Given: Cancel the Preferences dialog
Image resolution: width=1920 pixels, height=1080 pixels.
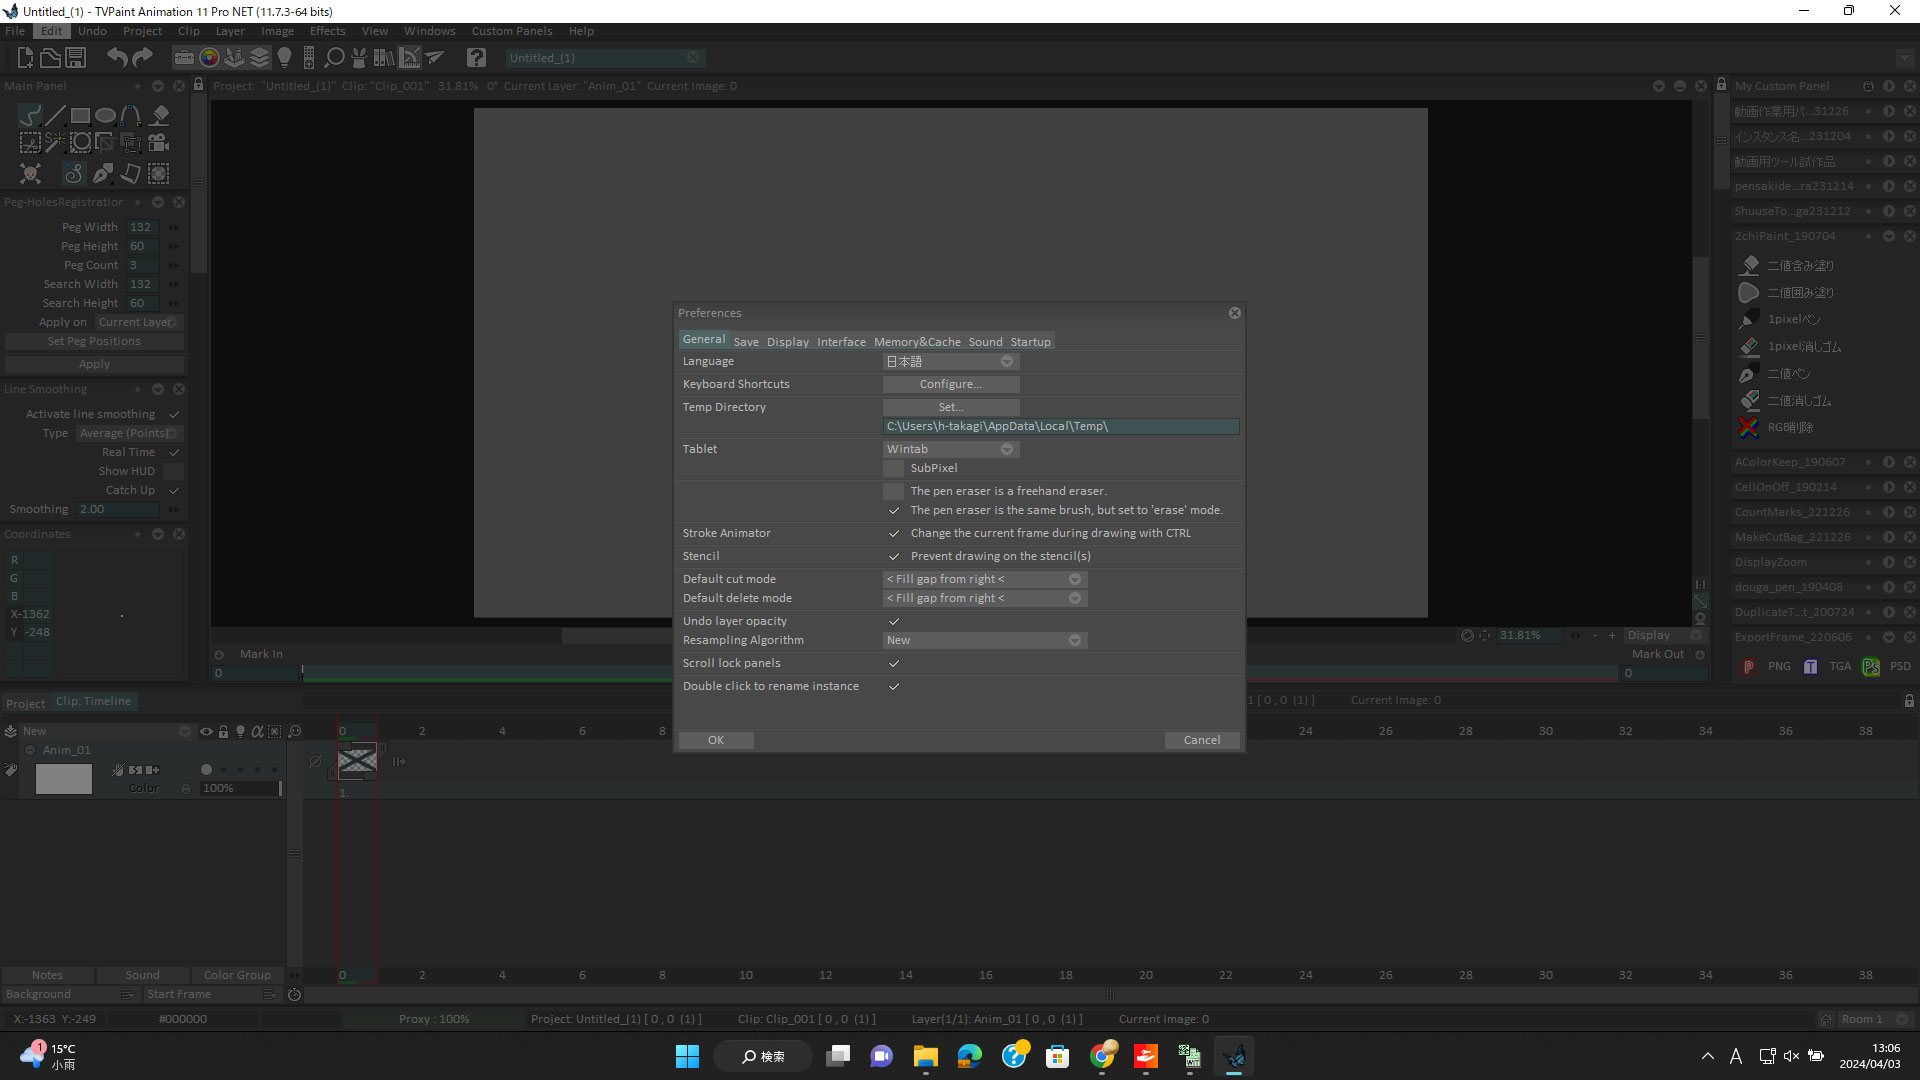Looking at the screenshot, I should [x=1202, y=740].
